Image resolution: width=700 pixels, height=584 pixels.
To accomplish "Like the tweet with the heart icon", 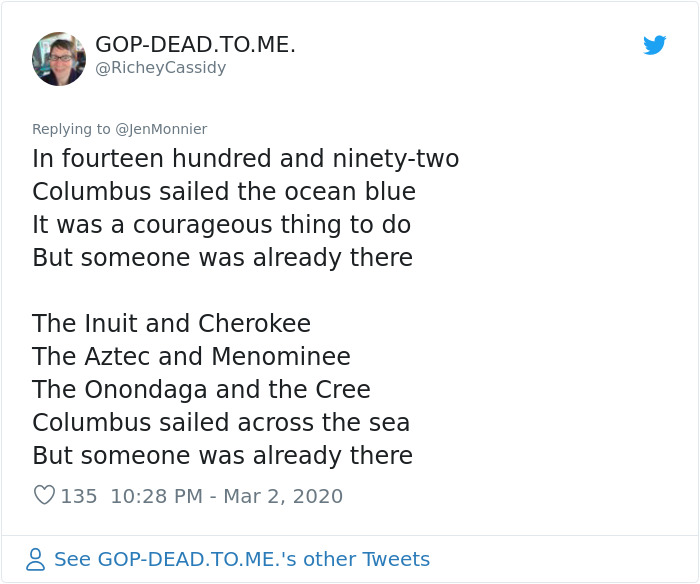I will point(44,495).
